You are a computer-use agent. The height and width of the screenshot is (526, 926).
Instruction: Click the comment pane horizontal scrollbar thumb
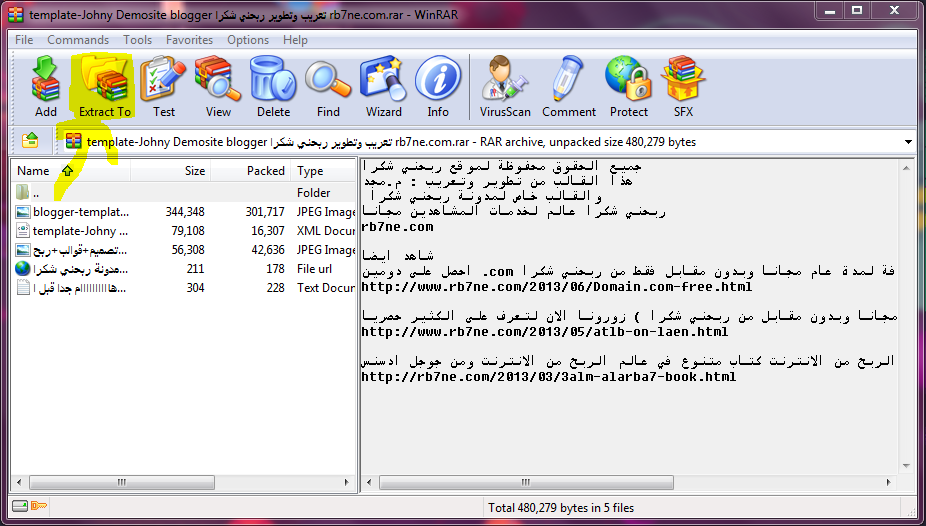[x=526, y=482]
